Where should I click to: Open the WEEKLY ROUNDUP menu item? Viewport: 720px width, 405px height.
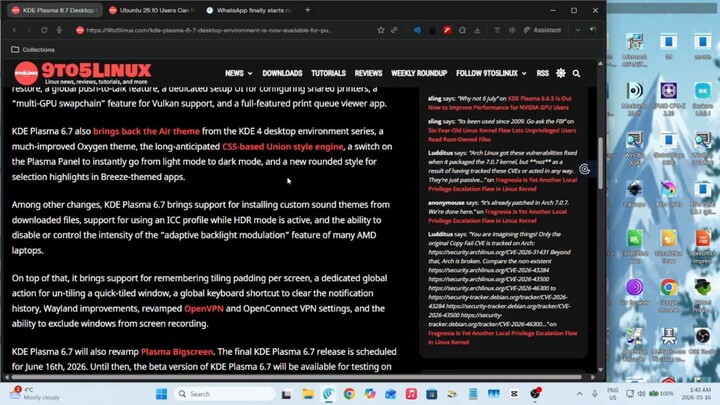(419, 73)
